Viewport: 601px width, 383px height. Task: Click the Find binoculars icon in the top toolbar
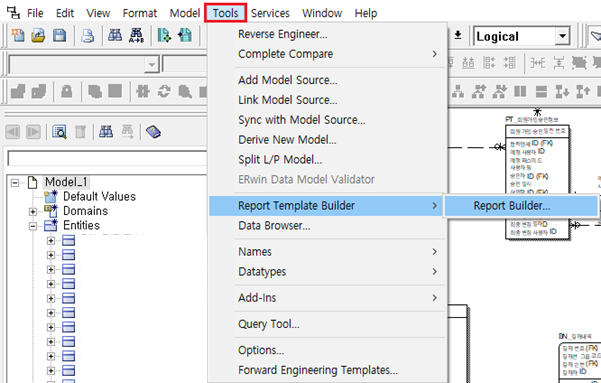pos(115,35)
